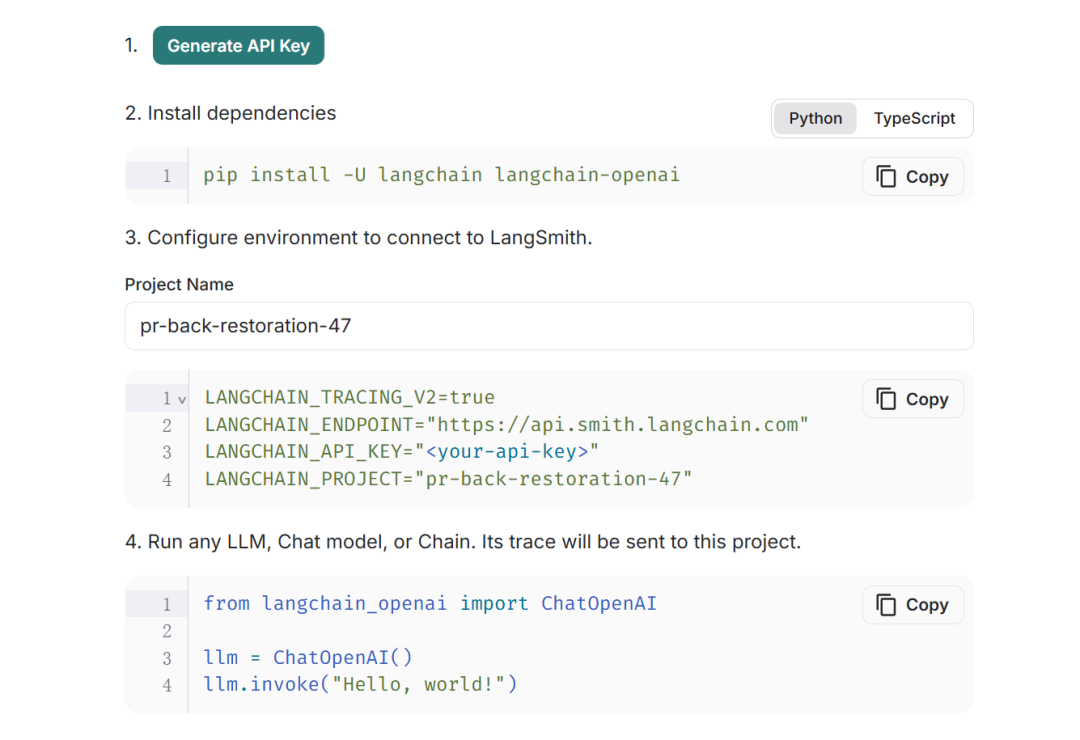
Task: Copy the LANGCHAIN environment variables block
Action: [x=913, y=399]
